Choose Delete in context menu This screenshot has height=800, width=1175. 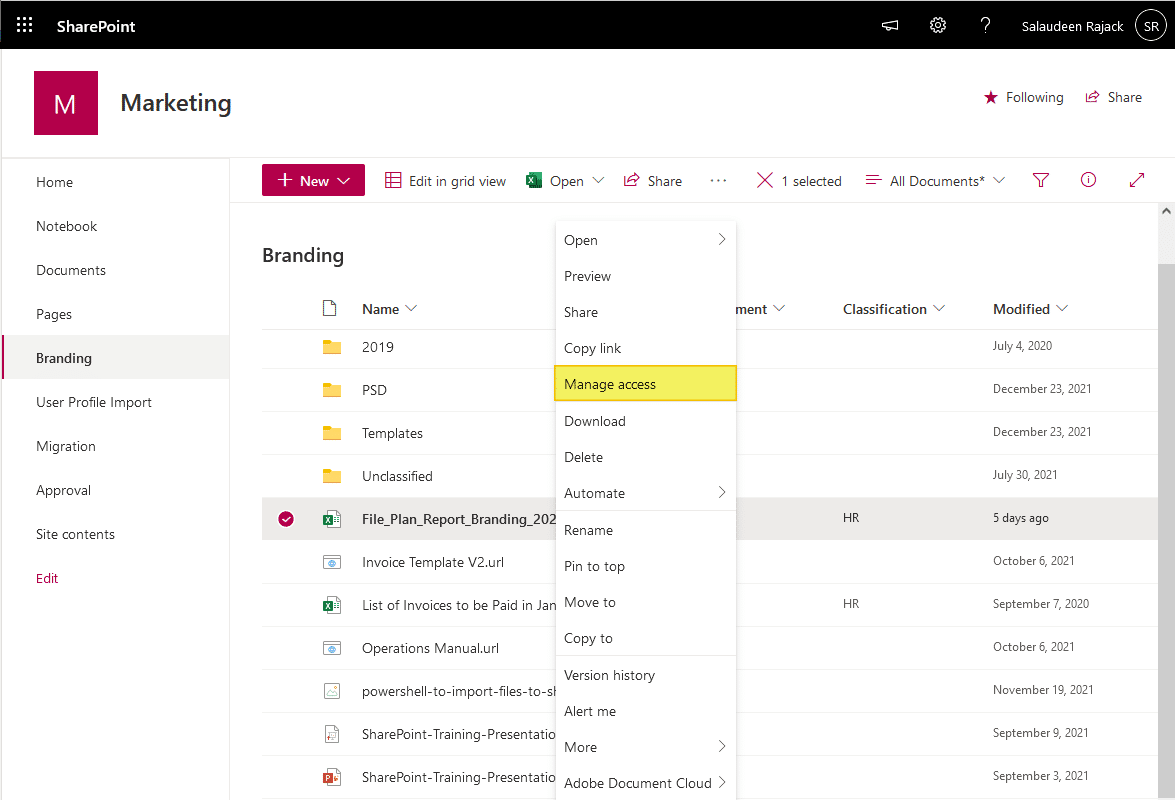click(645, 457)
